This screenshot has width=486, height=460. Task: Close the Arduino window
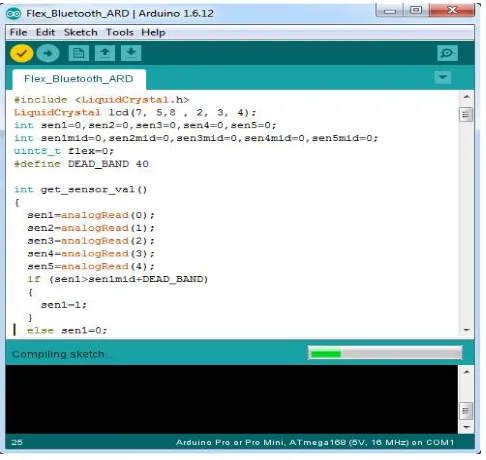tap(452, 10)
